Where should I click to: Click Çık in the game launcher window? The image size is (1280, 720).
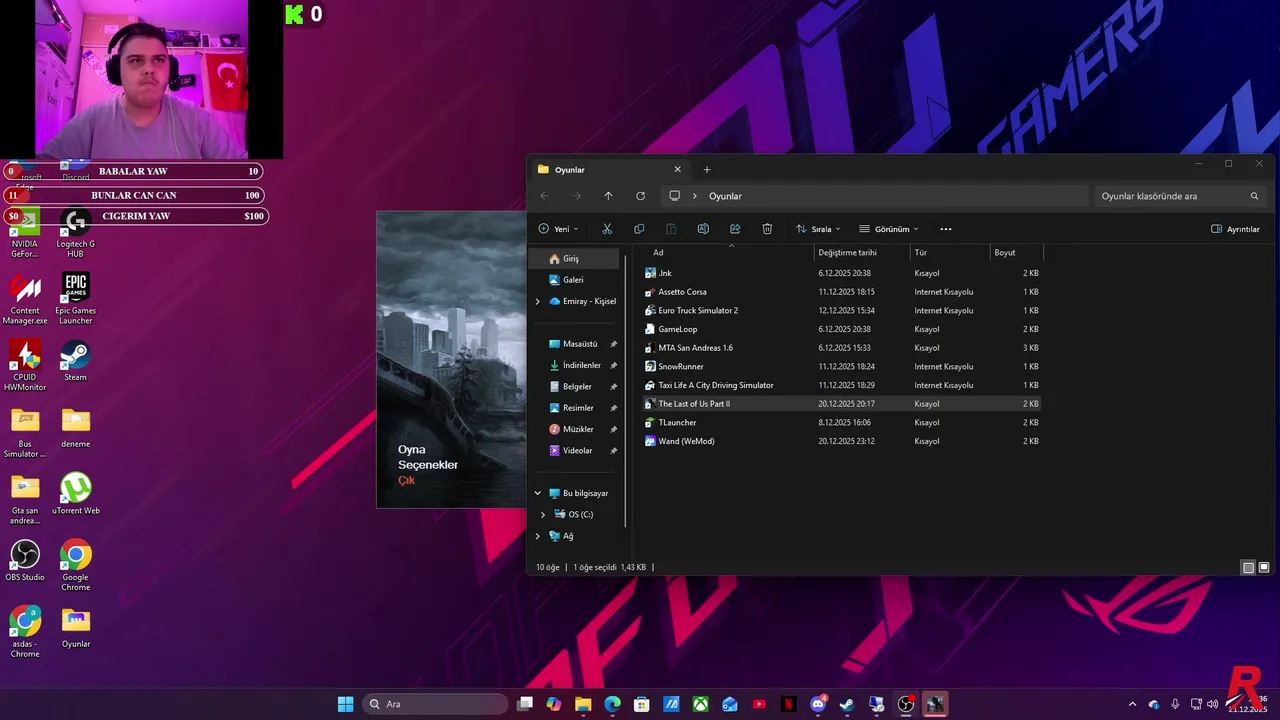[x=406, y=480]
